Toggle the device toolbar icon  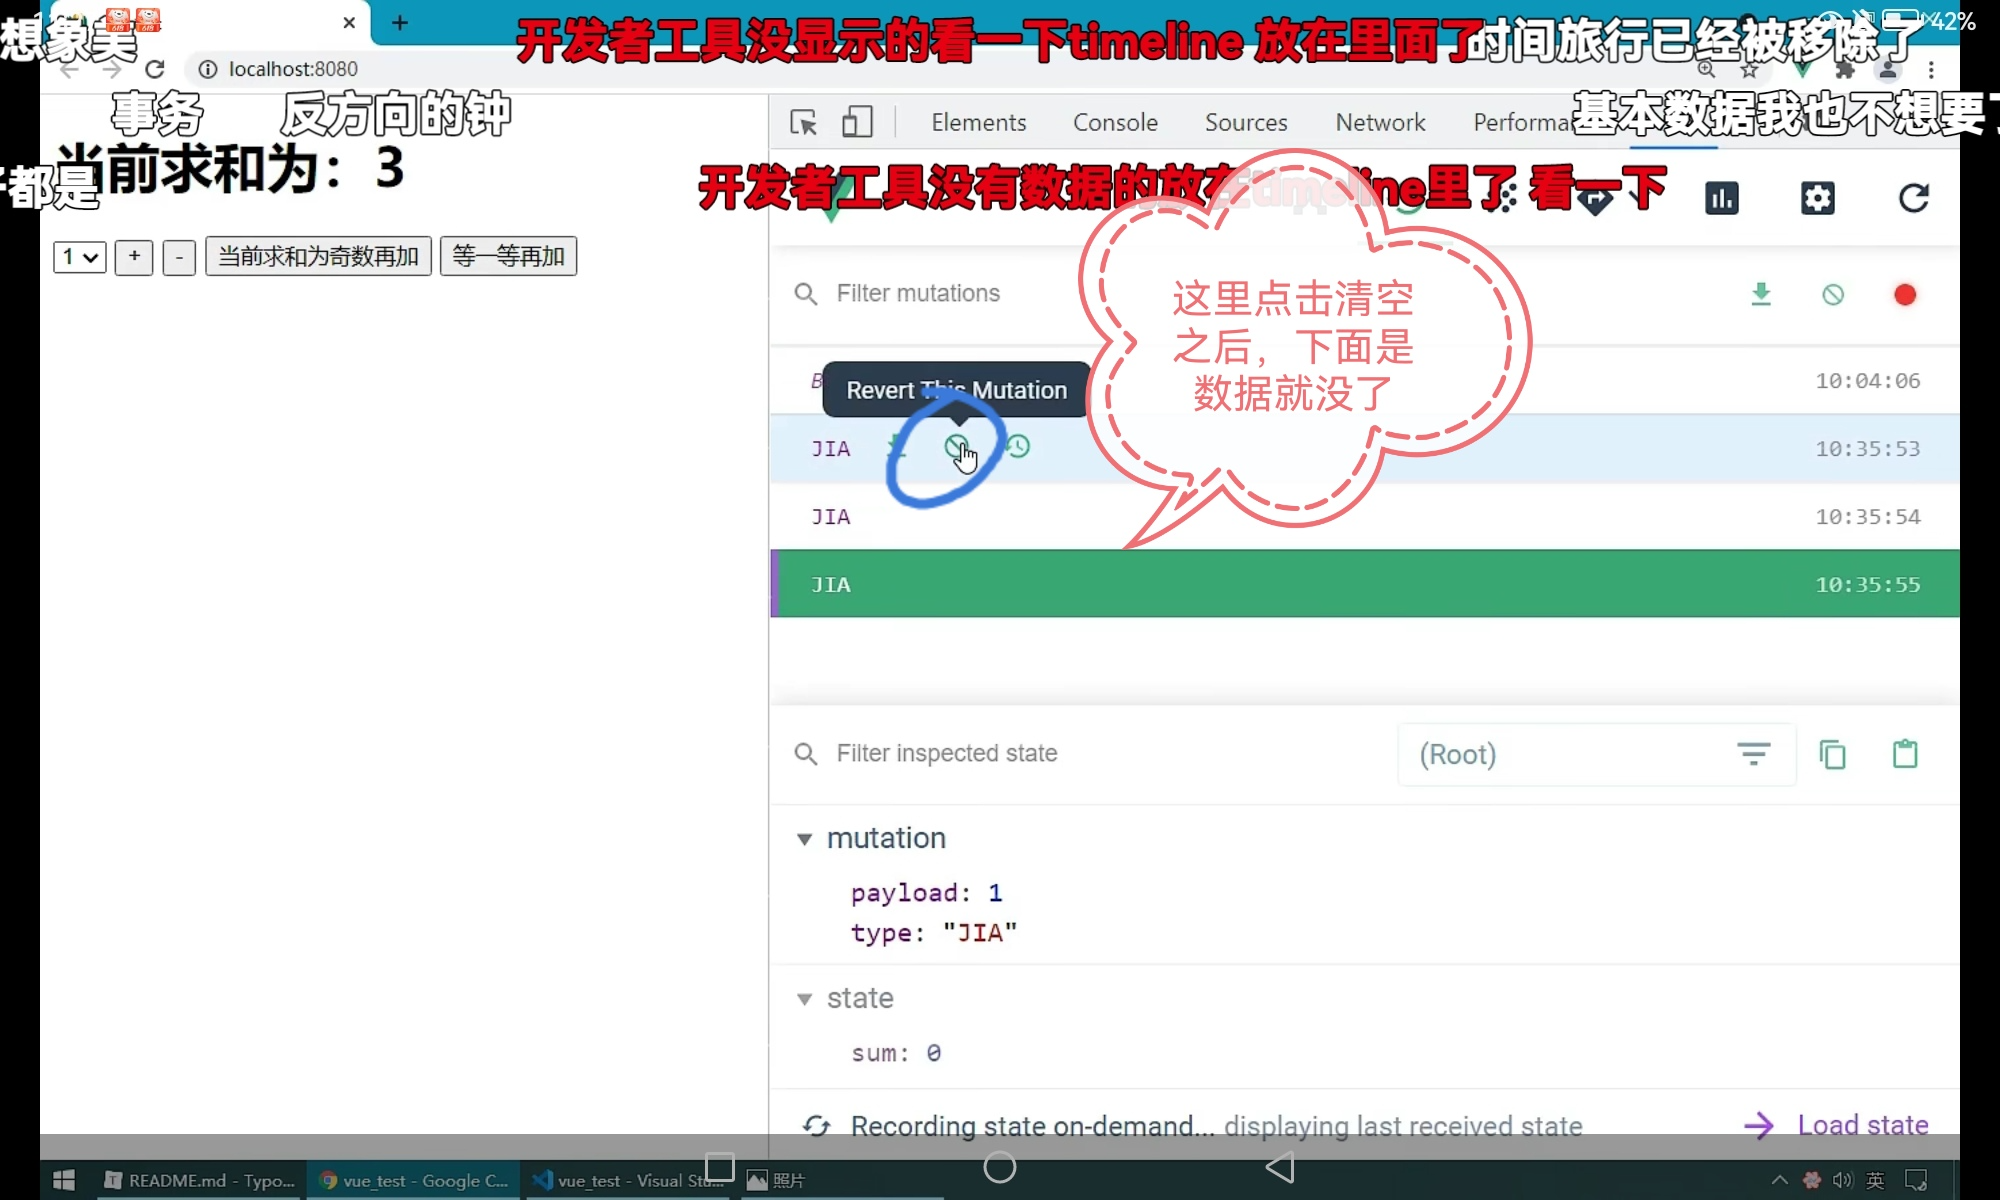[x=857, y=122]
